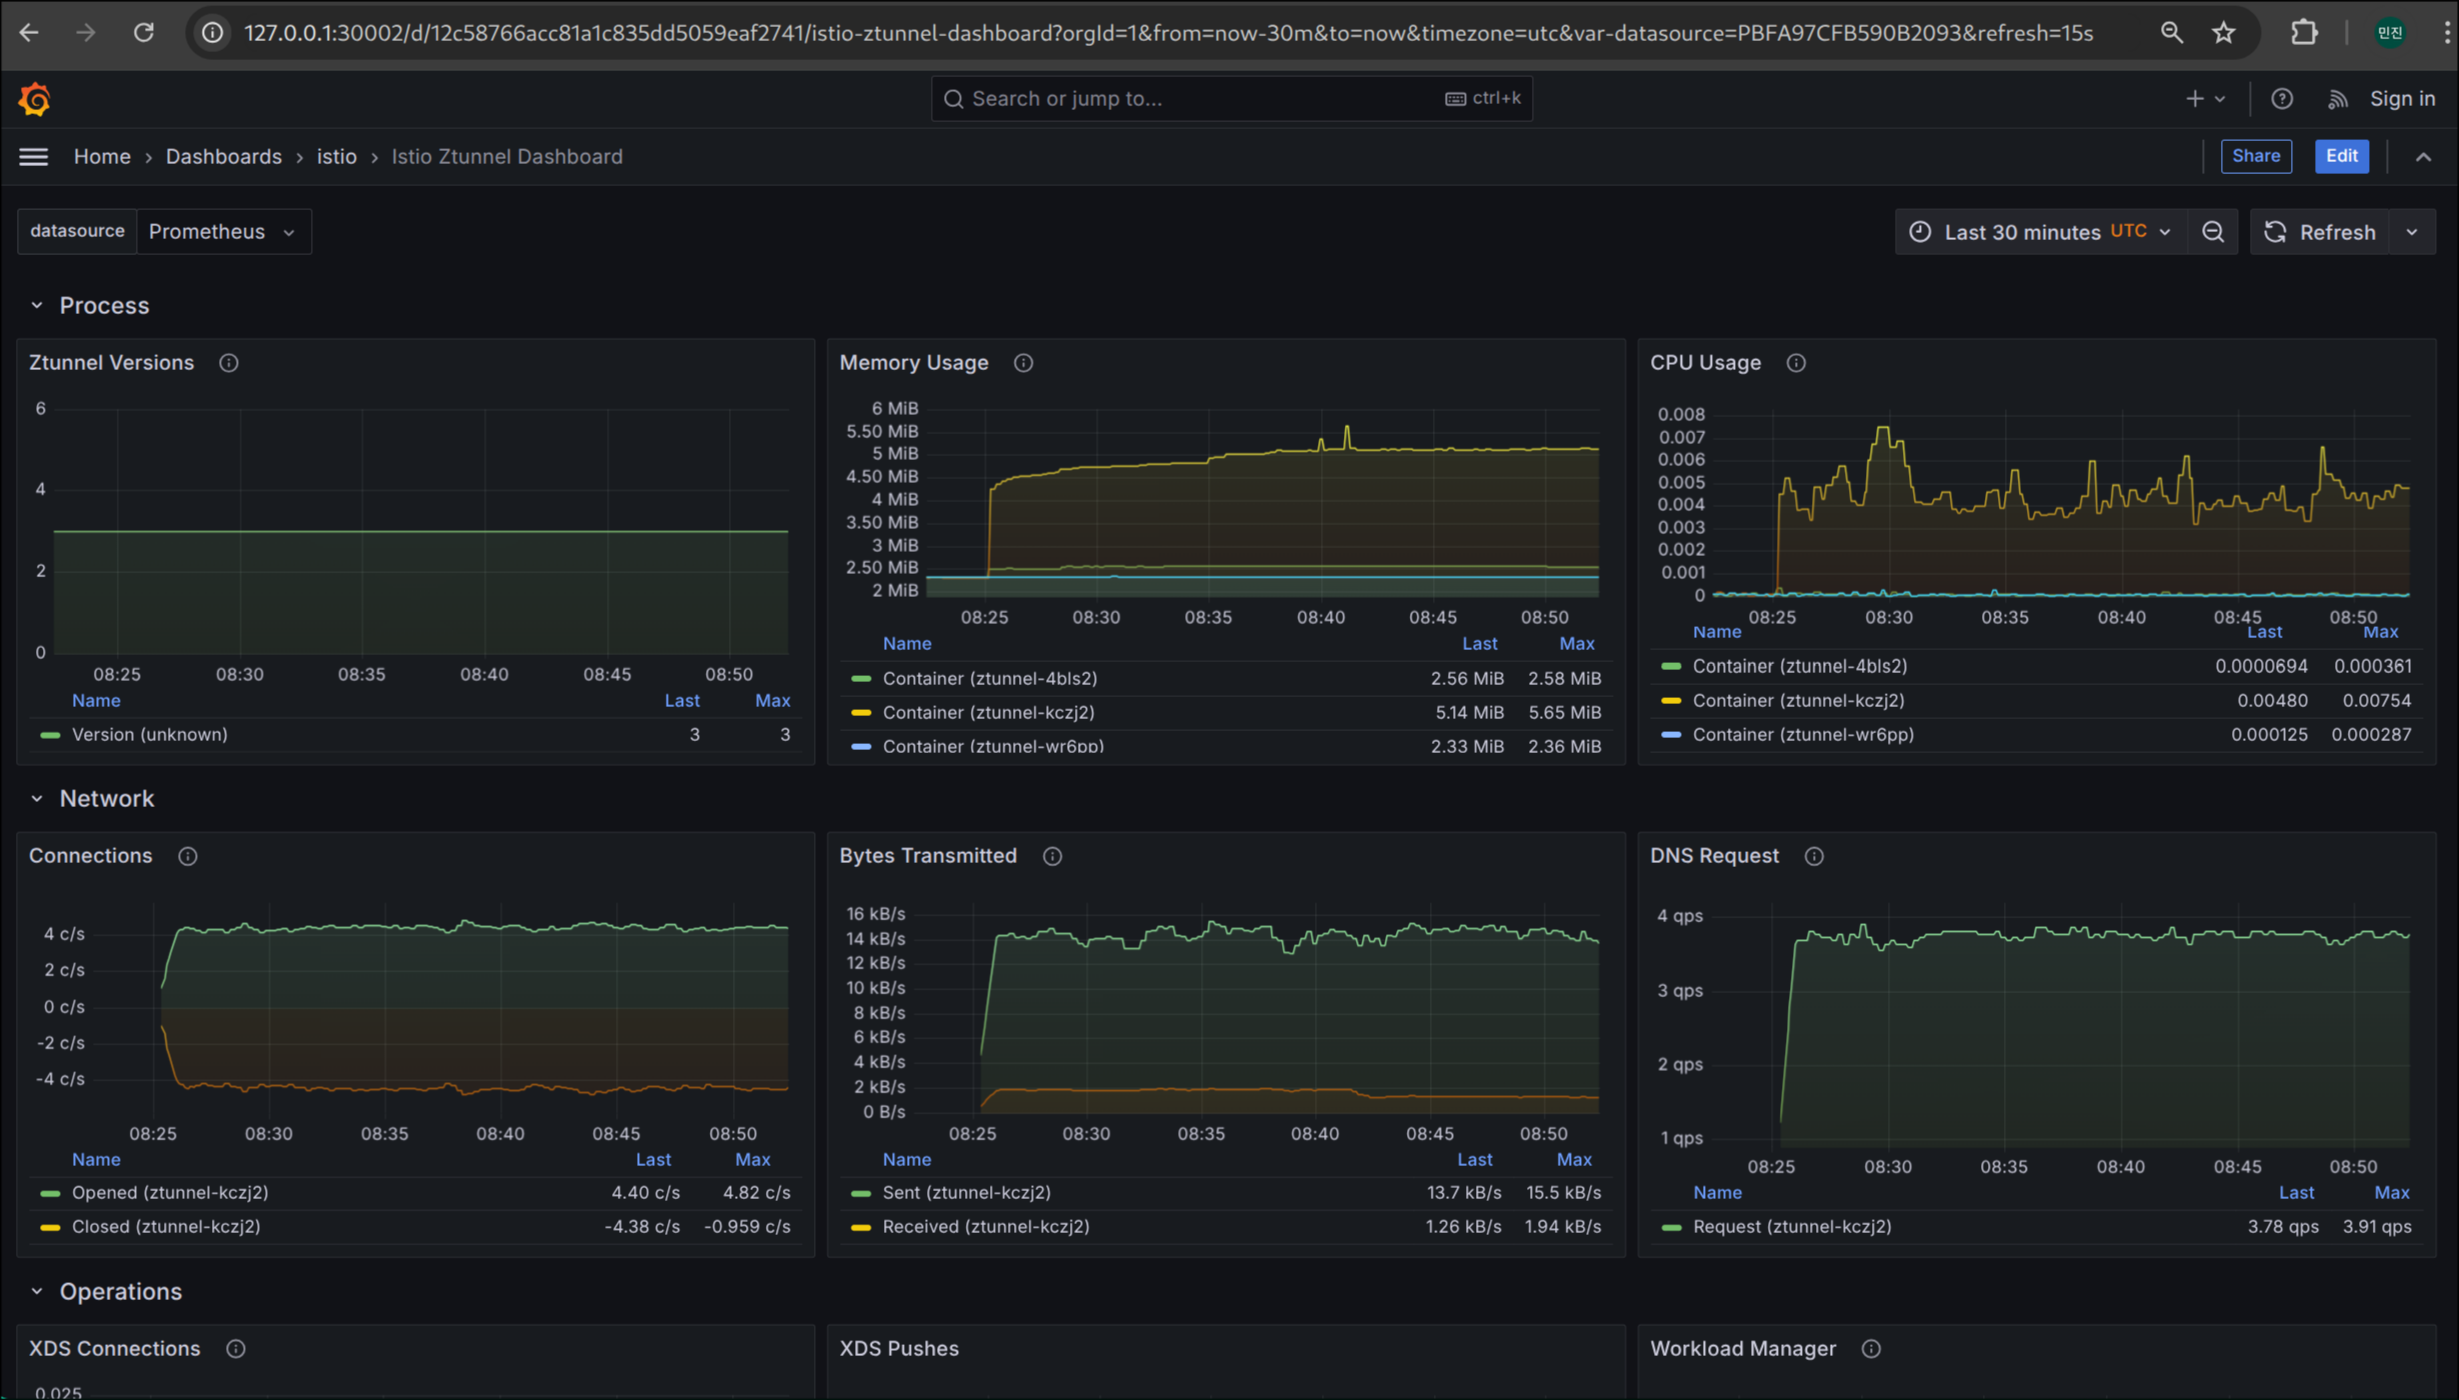Image resolution: width=2459 pixels, height=1400 pixels.
Task: Open browser extensions puzzle icon
Action: (x=2304, y=33)
